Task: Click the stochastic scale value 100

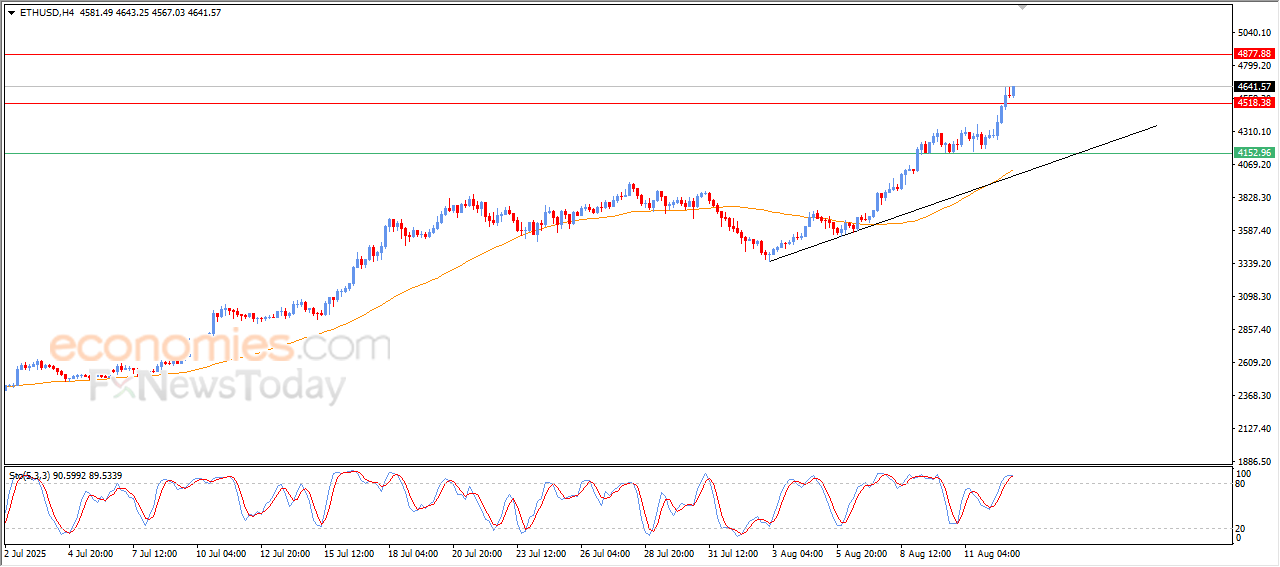Action: click(1243, 473)
